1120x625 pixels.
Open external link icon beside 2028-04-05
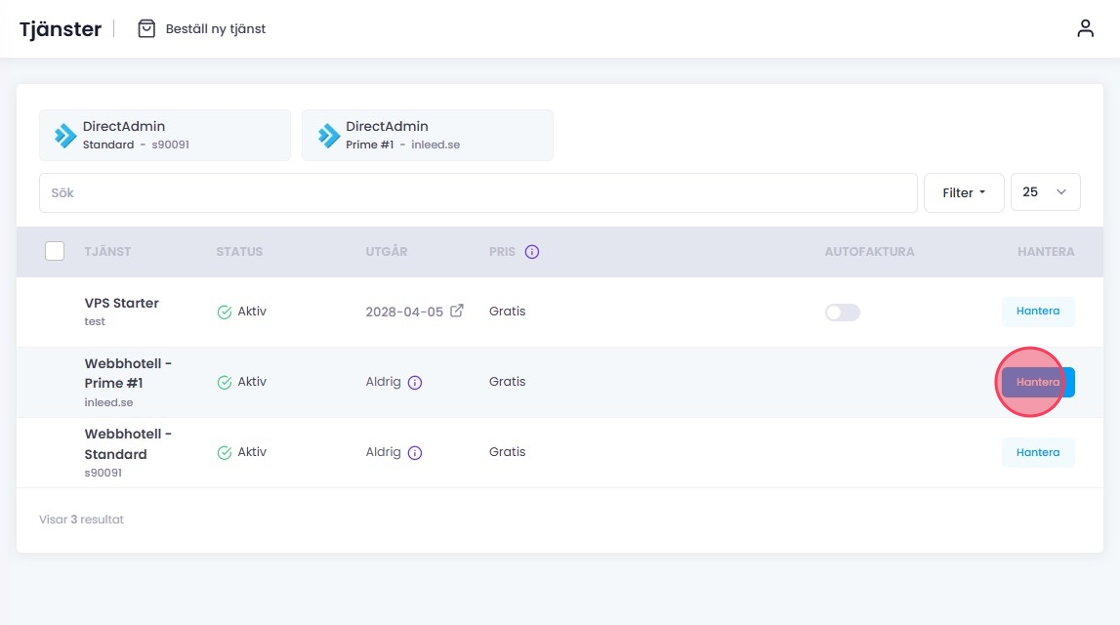(457, 311)
